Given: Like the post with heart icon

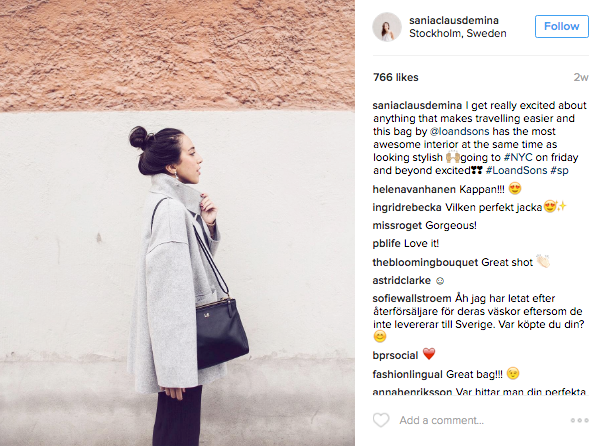Looking at the screenshot, I should pos(381,420).
